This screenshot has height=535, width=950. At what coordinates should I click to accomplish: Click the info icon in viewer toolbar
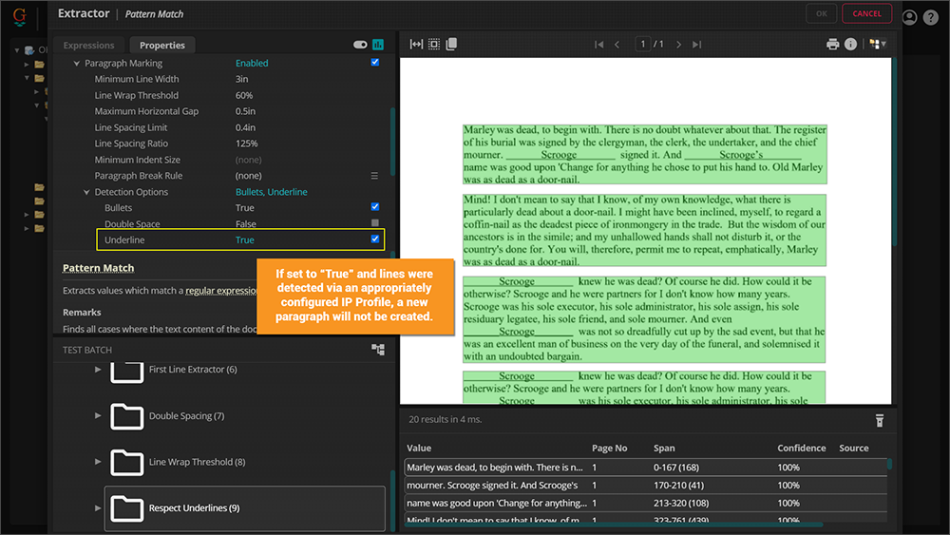(x=851, y=44)
